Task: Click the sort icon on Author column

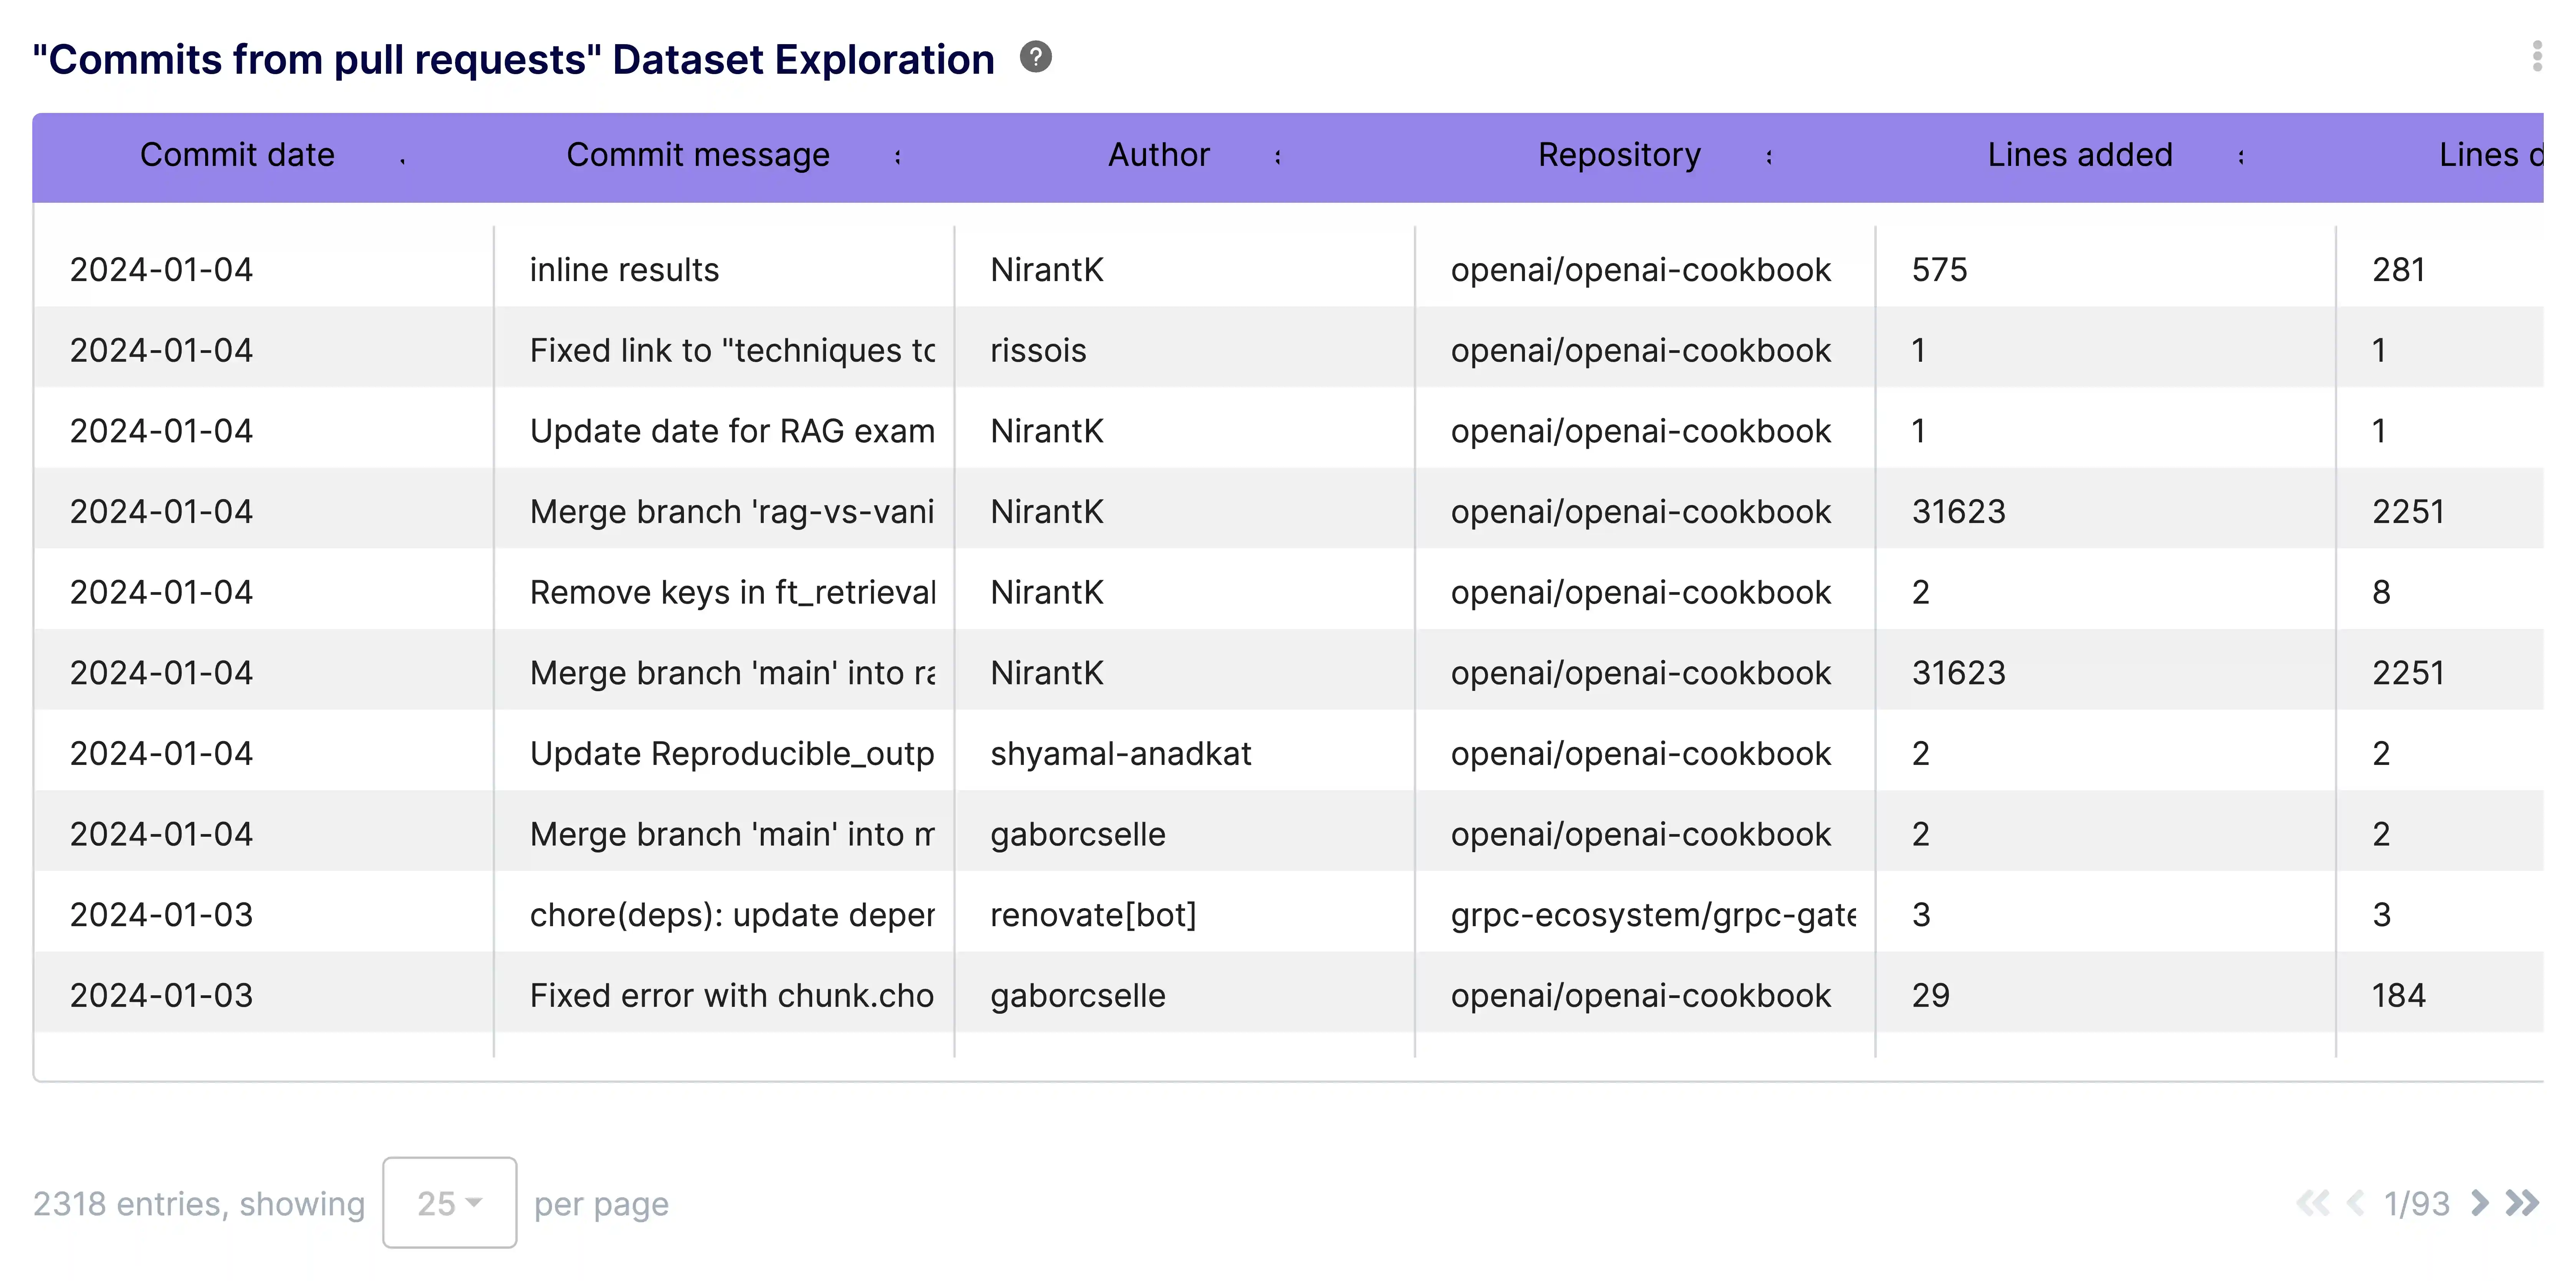Action: tap(1277, 158)
